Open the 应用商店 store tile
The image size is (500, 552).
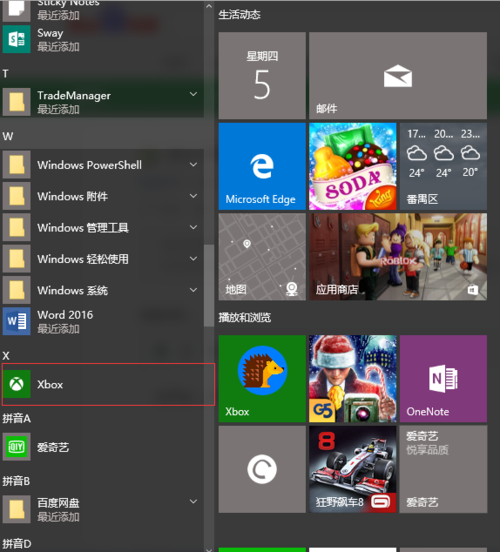click(x=398, y=257)
